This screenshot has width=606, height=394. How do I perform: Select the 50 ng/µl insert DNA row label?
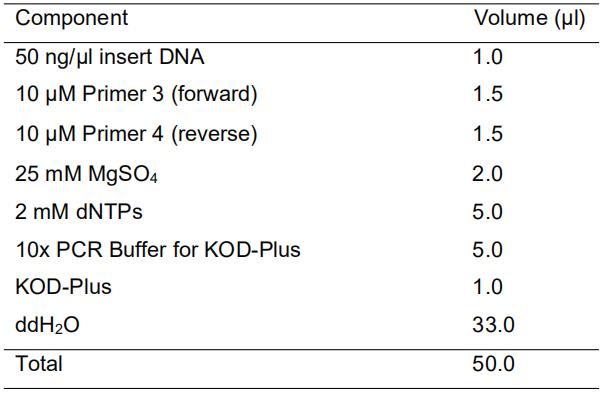coord(110,57)
